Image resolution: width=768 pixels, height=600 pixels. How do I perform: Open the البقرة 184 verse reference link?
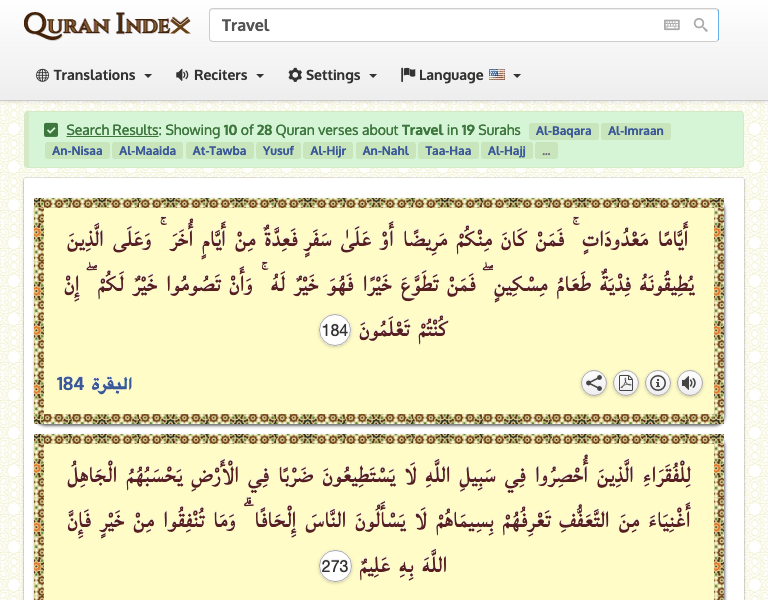pyautogui.click(x=95, y=384)
